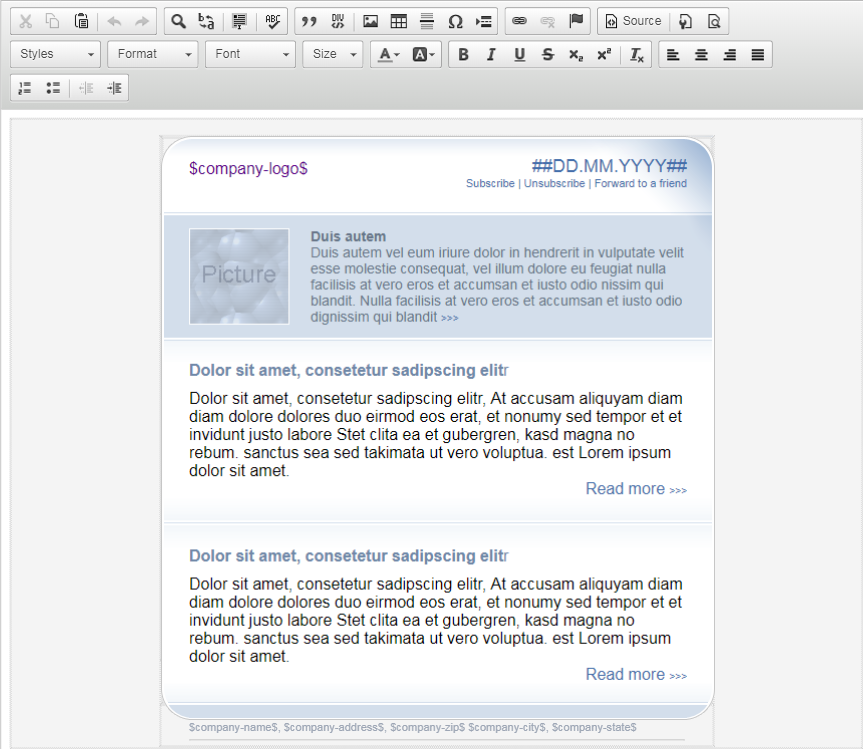Image resolution: width=863 pixels, height=749 pixels.
Task: Open the Size dropdown
Action: 332,54
